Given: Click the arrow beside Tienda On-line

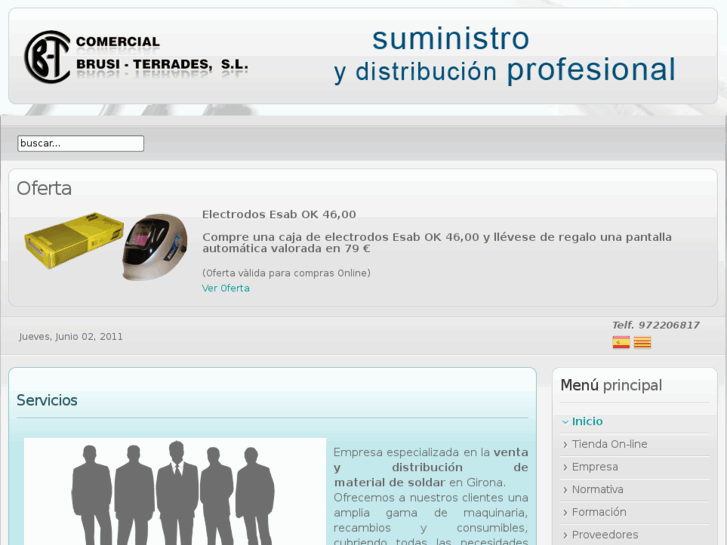Looking at the screenshot, I should [565, 444].
